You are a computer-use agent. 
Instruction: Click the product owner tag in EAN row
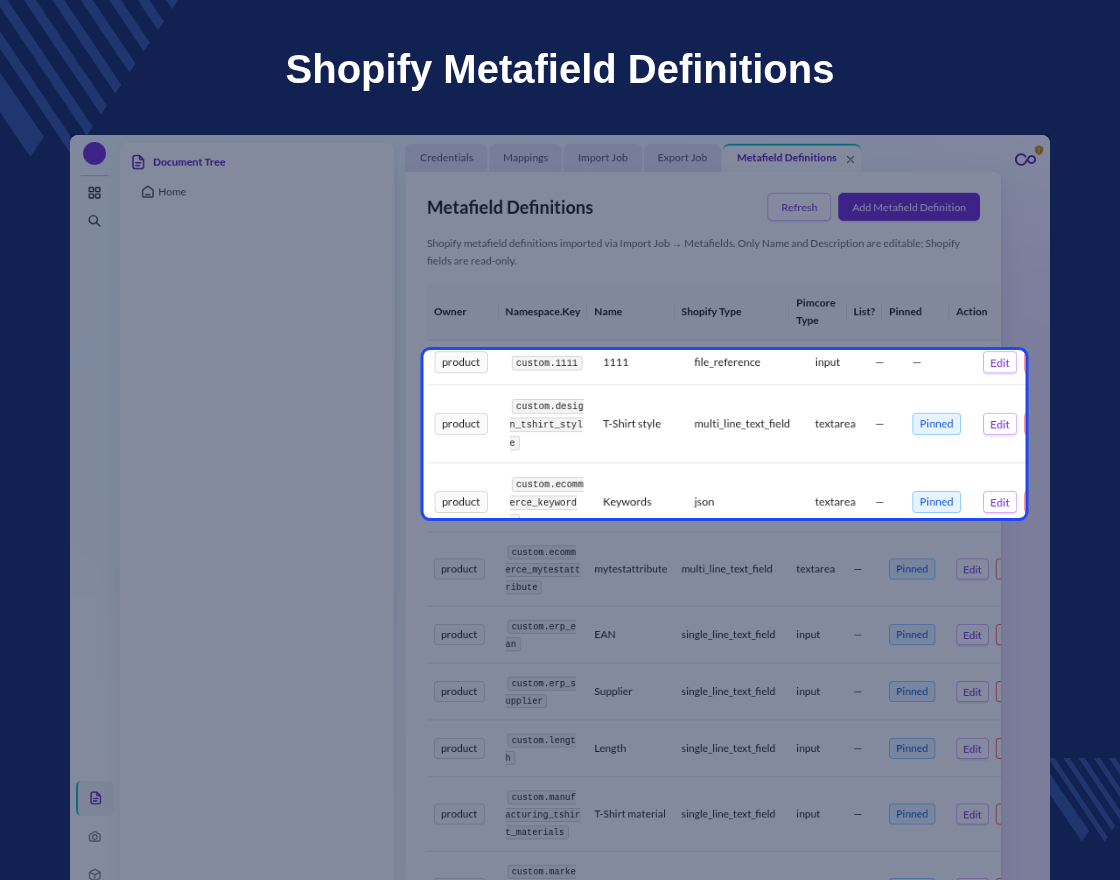tap(459, 634)
